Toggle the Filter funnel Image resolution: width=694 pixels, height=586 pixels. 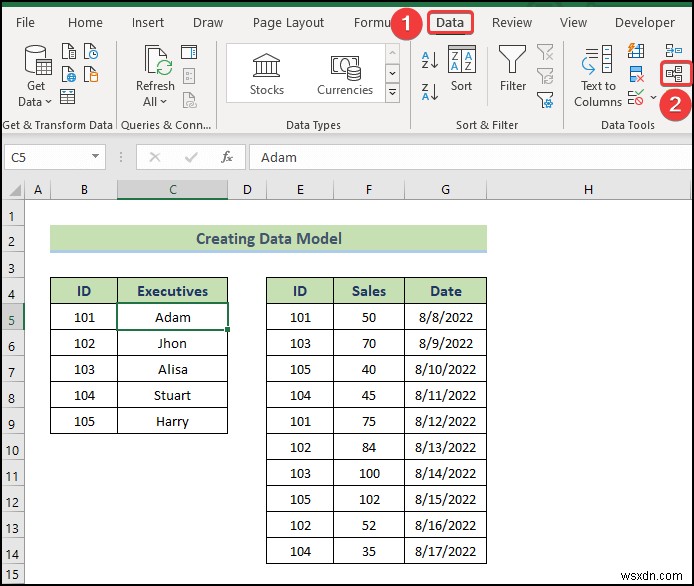coord(513,69)
